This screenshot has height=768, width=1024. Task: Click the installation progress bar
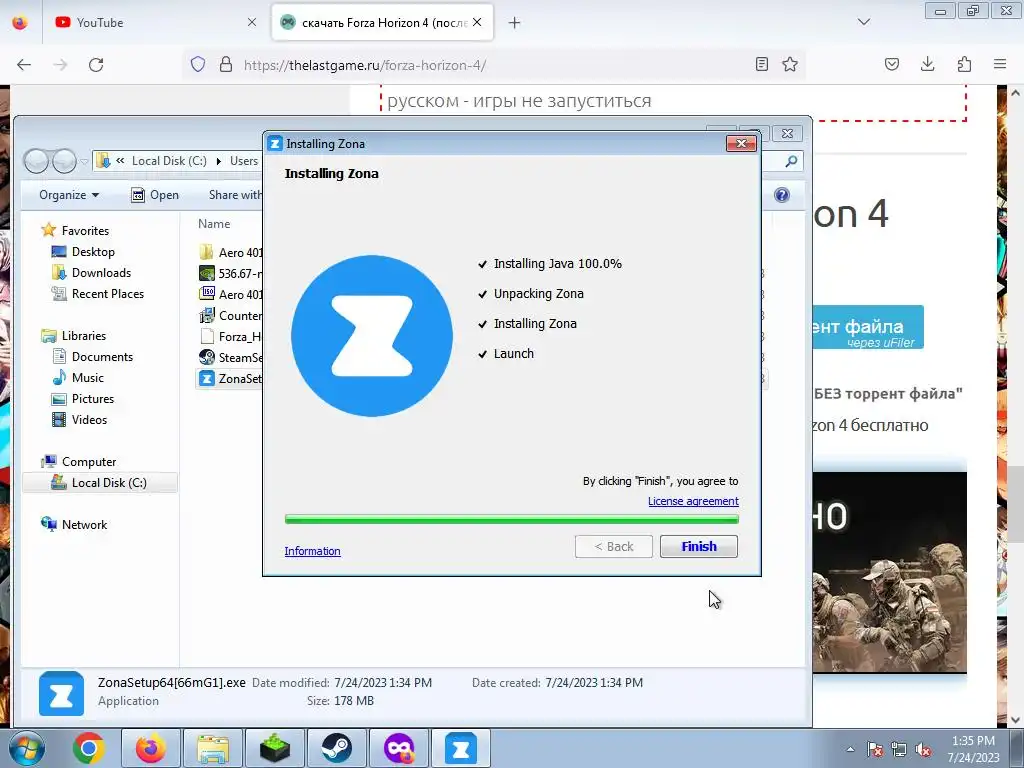tap(511, 519)
